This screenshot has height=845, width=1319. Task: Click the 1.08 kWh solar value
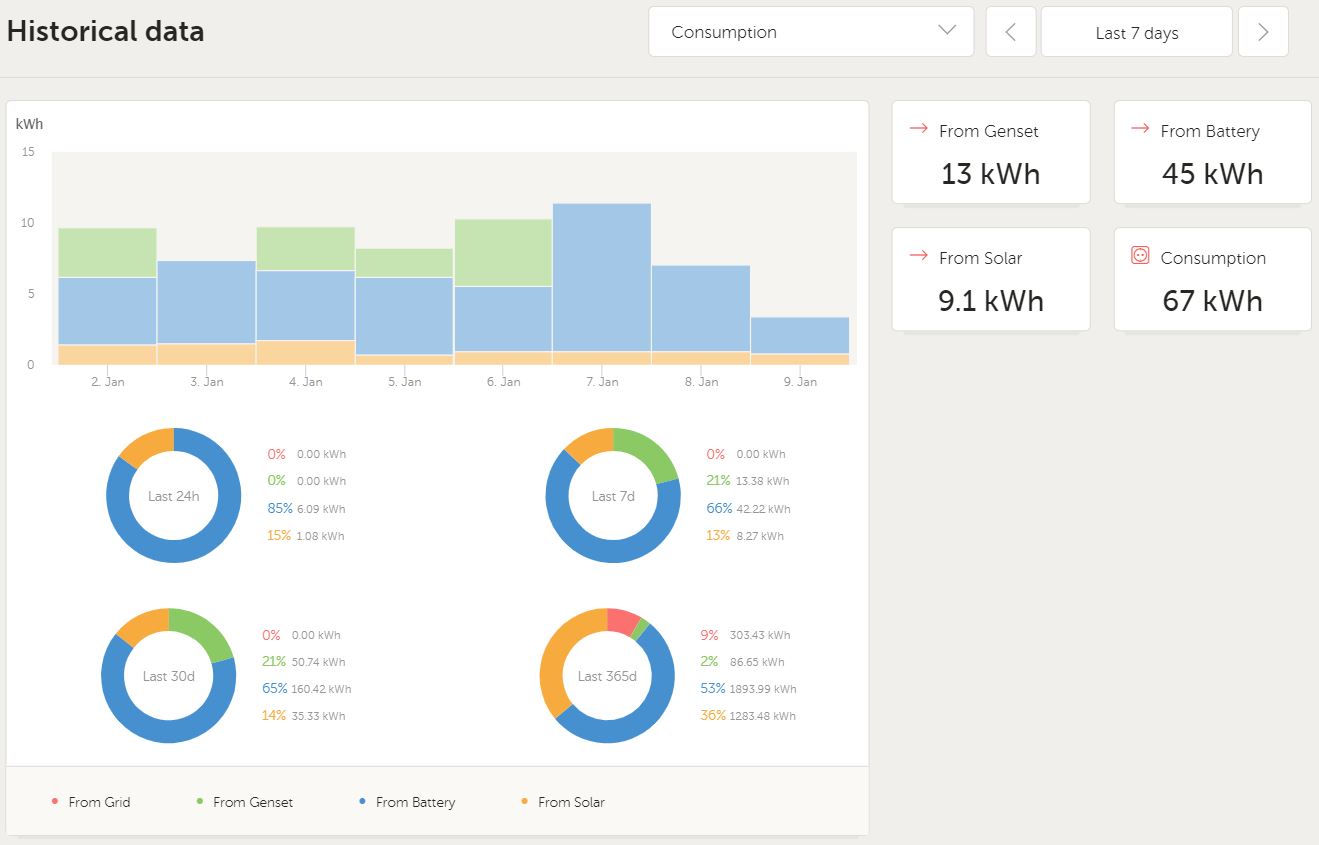click(320, 536)
